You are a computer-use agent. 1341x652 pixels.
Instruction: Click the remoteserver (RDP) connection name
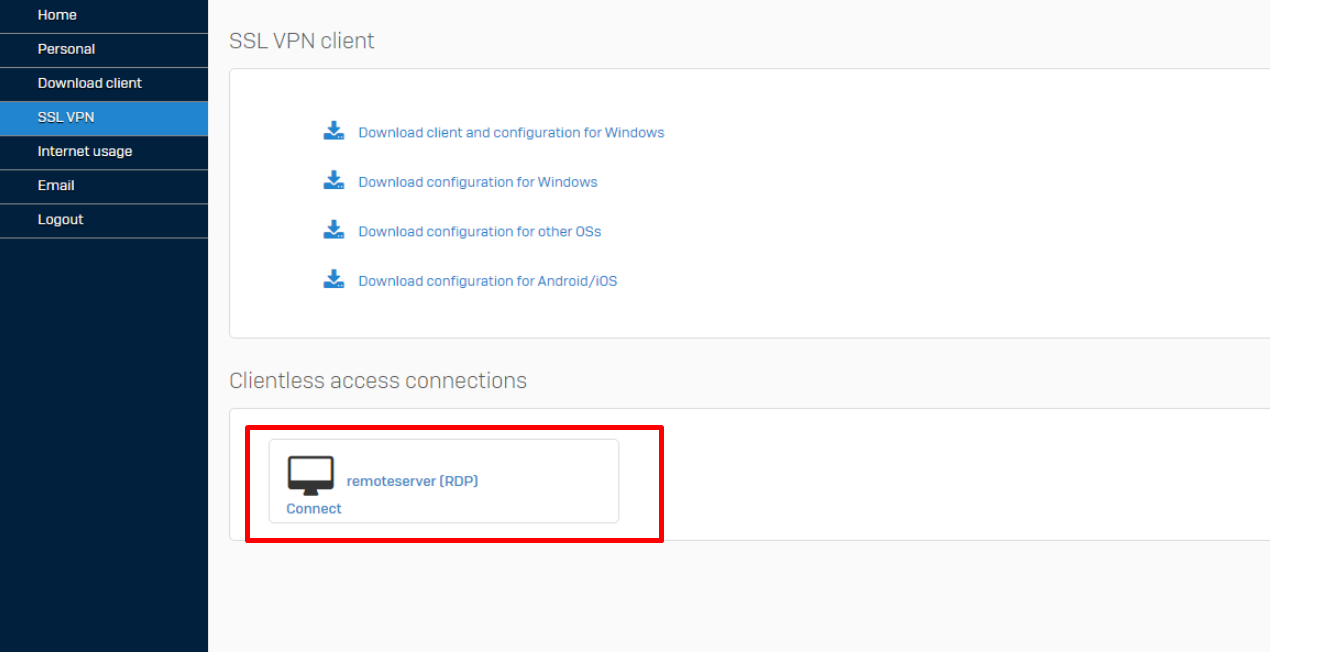click(412, 481)
